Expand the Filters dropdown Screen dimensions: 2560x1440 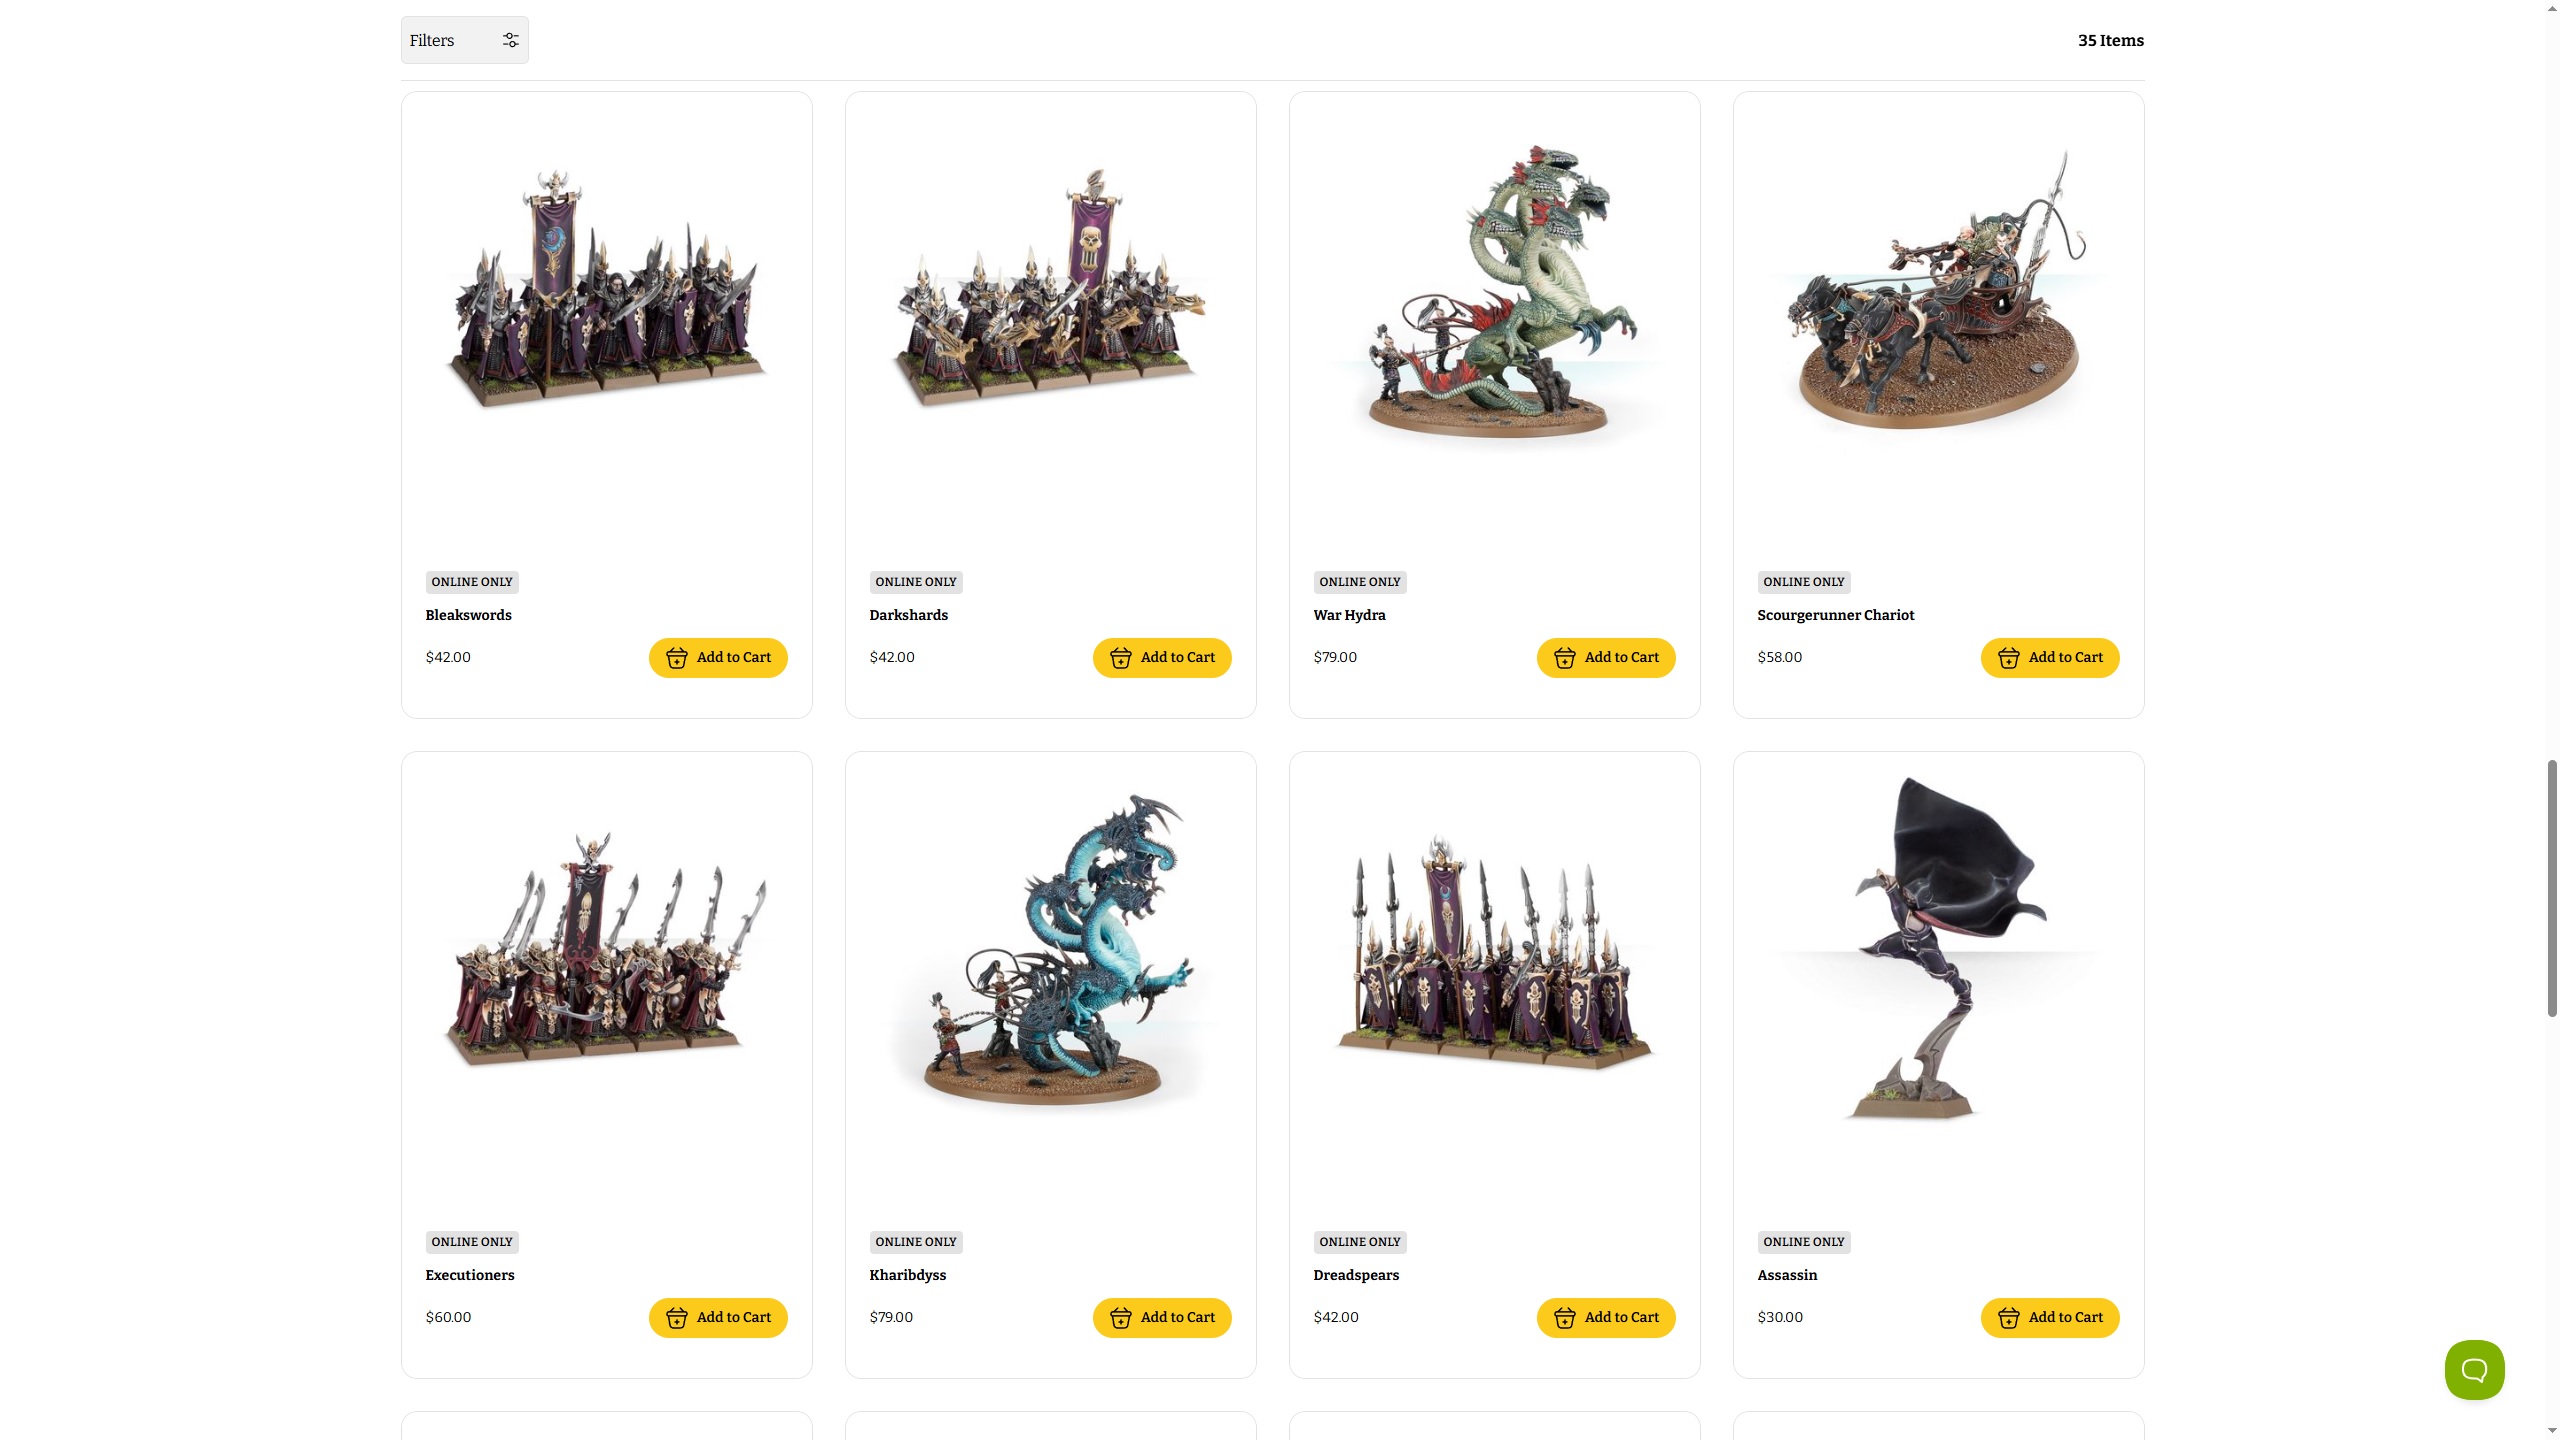click(x=465, y=40)
